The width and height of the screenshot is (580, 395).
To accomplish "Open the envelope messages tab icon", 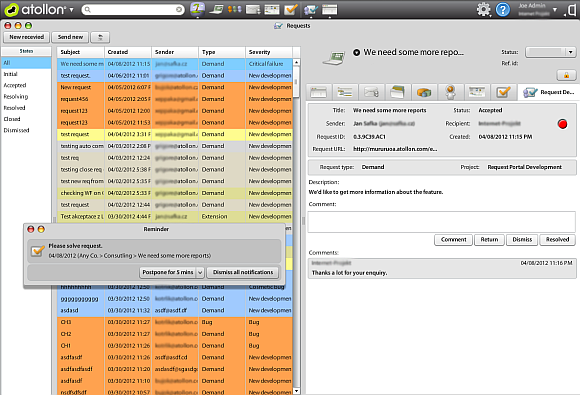I will coord(371,92).
